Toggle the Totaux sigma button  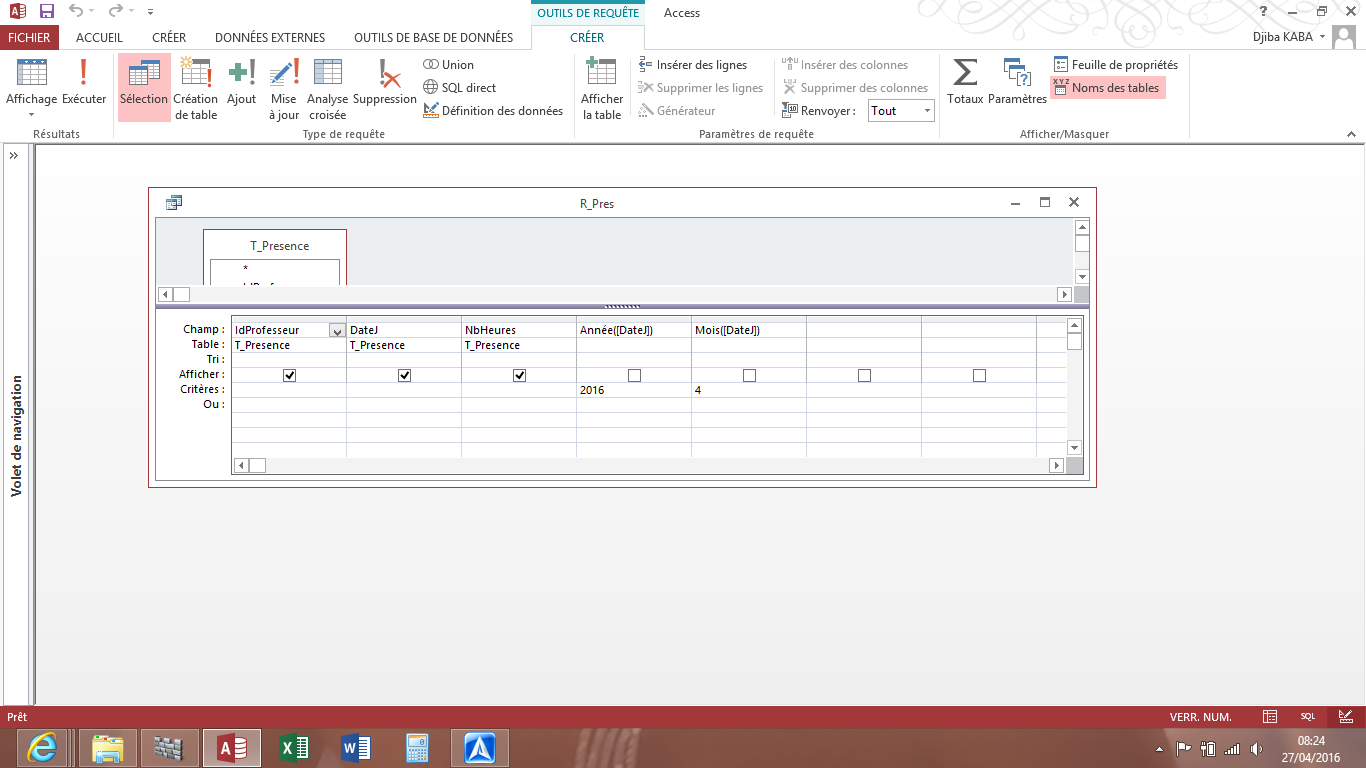tap(965, 82)
